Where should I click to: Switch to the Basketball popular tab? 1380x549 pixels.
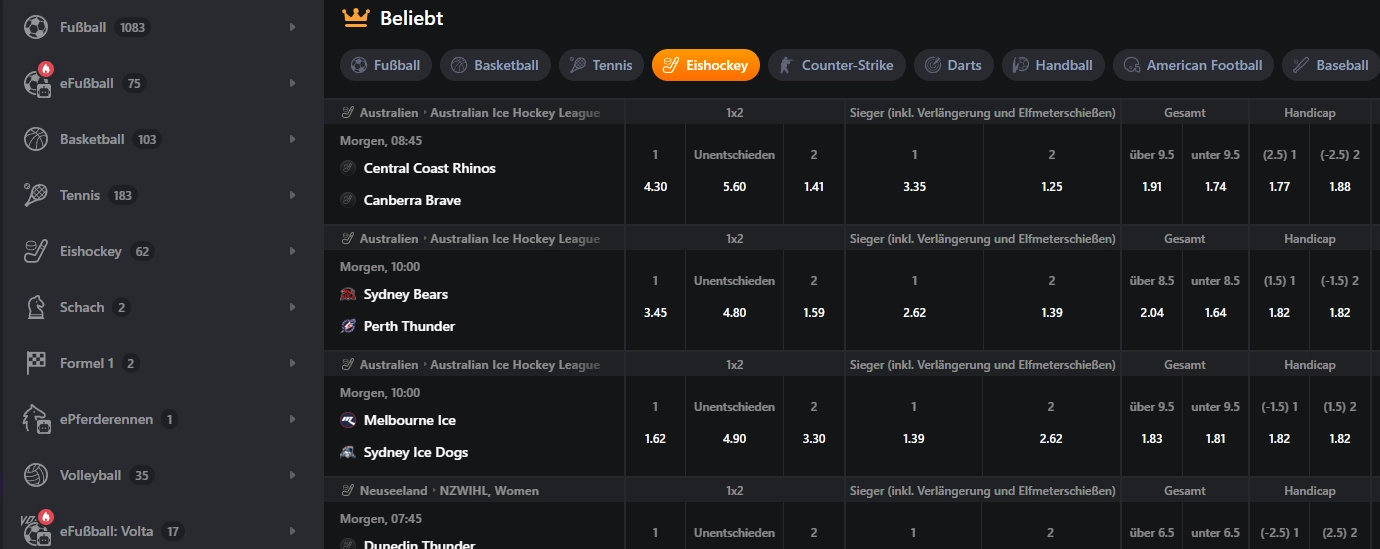(495, 65)
